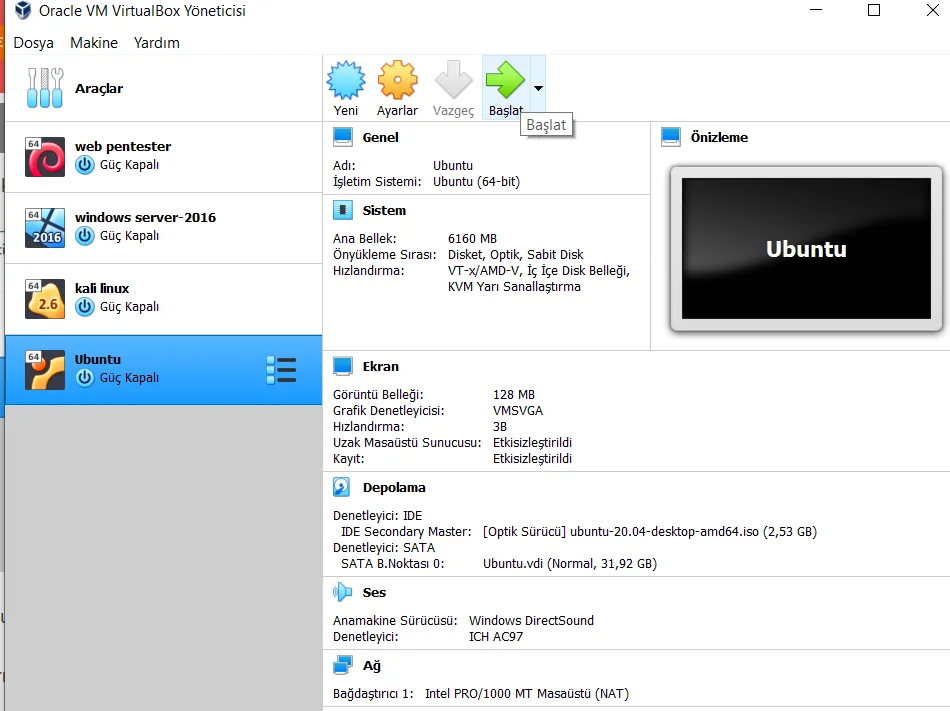Open the Ses settings heading link
This screenshot has width=950, height=711.
374,593
